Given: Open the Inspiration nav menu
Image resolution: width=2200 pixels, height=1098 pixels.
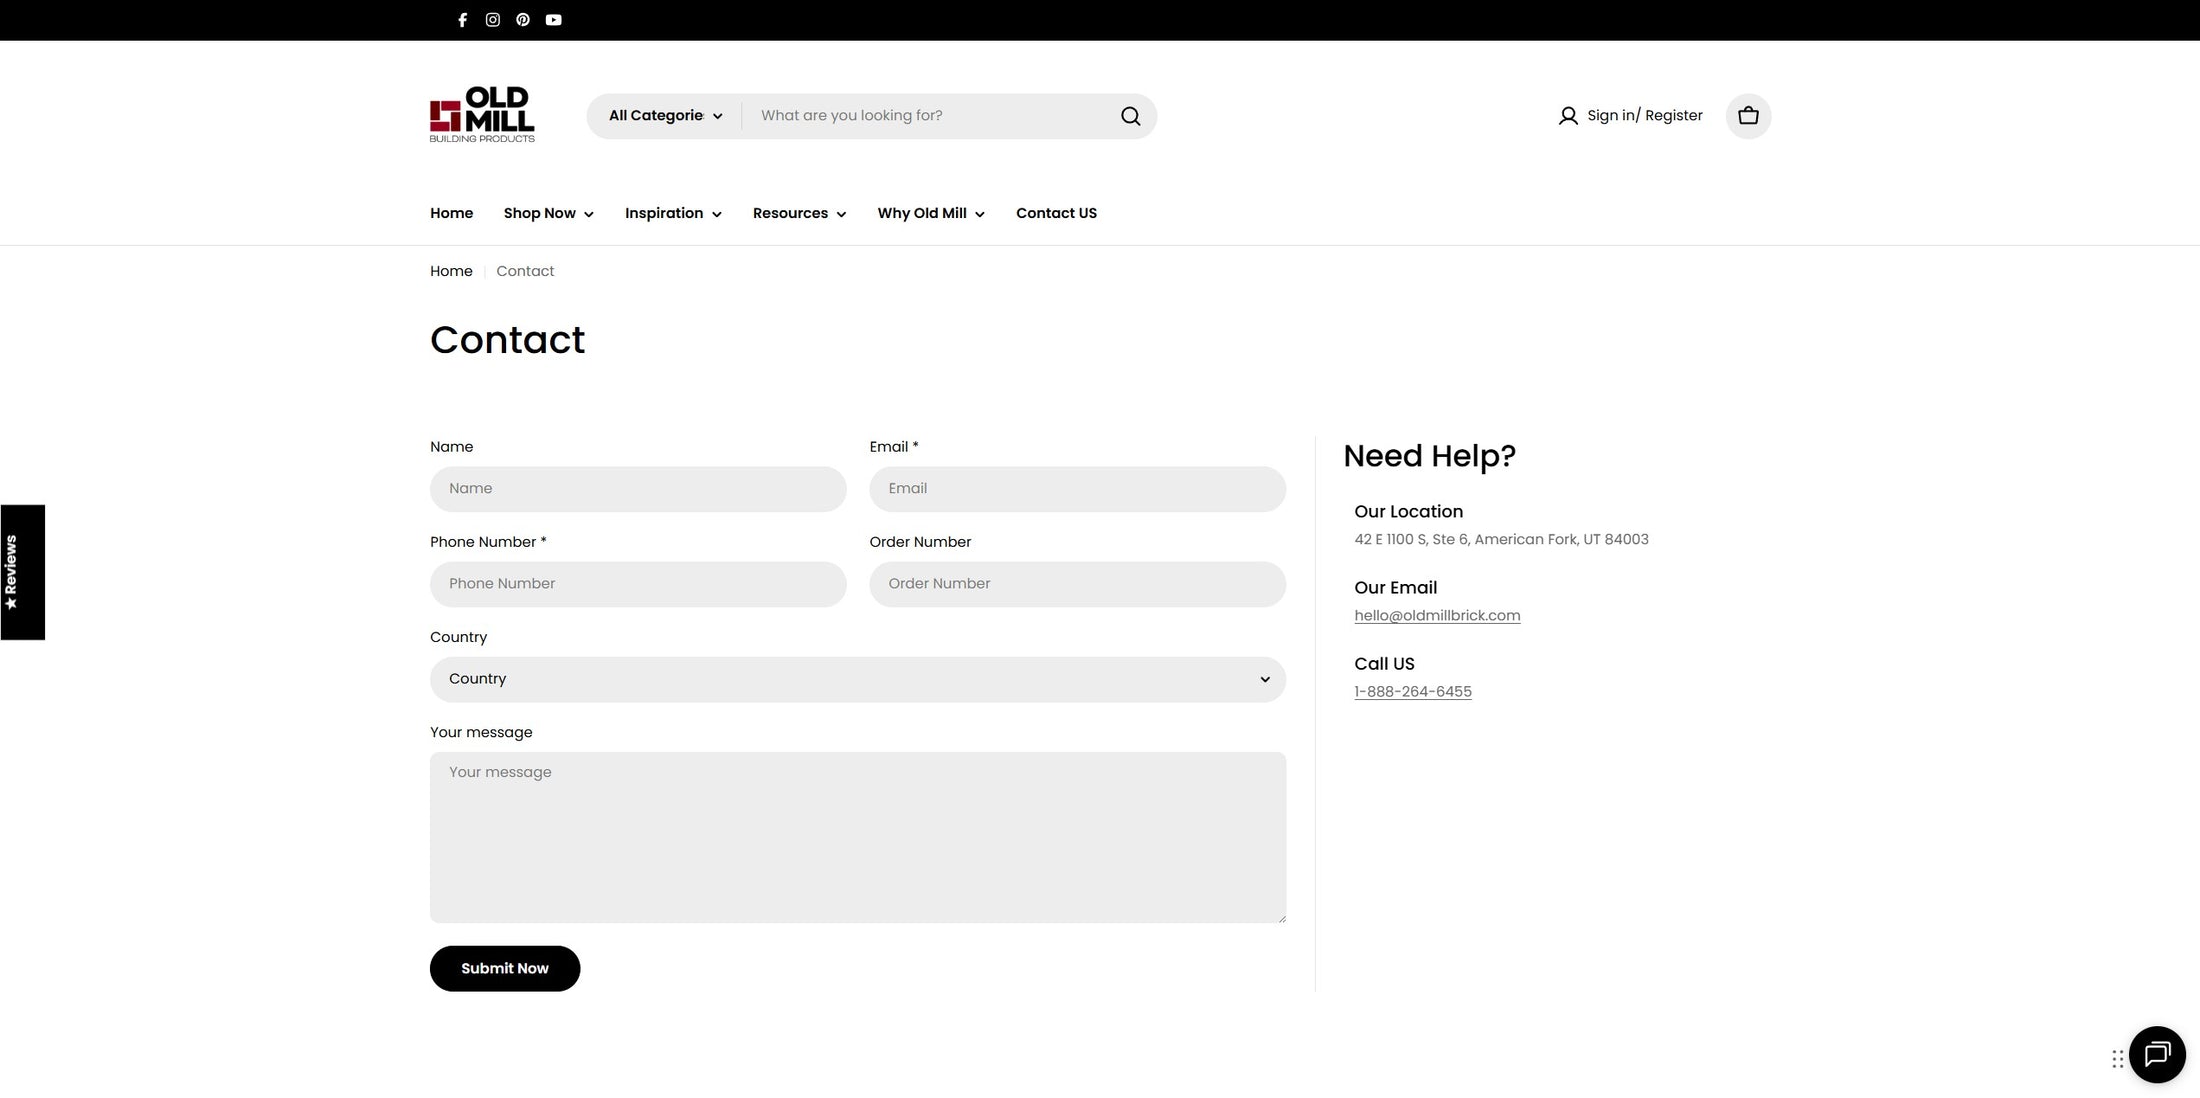Looking at the screenshot, I should [x=673, y=213].
